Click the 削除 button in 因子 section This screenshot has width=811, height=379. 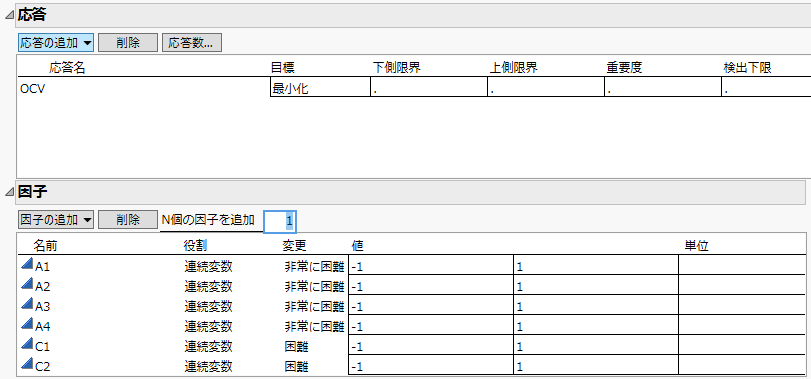(x=128, y=220)
